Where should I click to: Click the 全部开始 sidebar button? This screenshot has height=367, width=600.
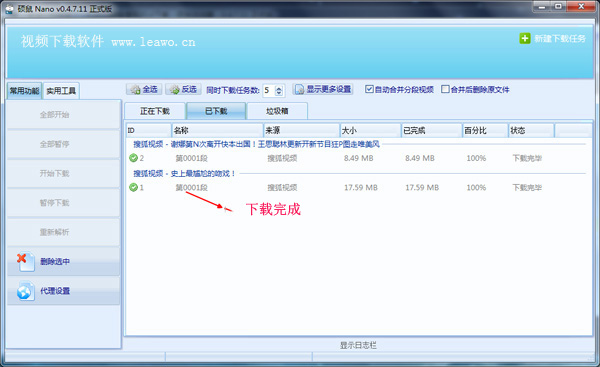(x=64, y=114)
